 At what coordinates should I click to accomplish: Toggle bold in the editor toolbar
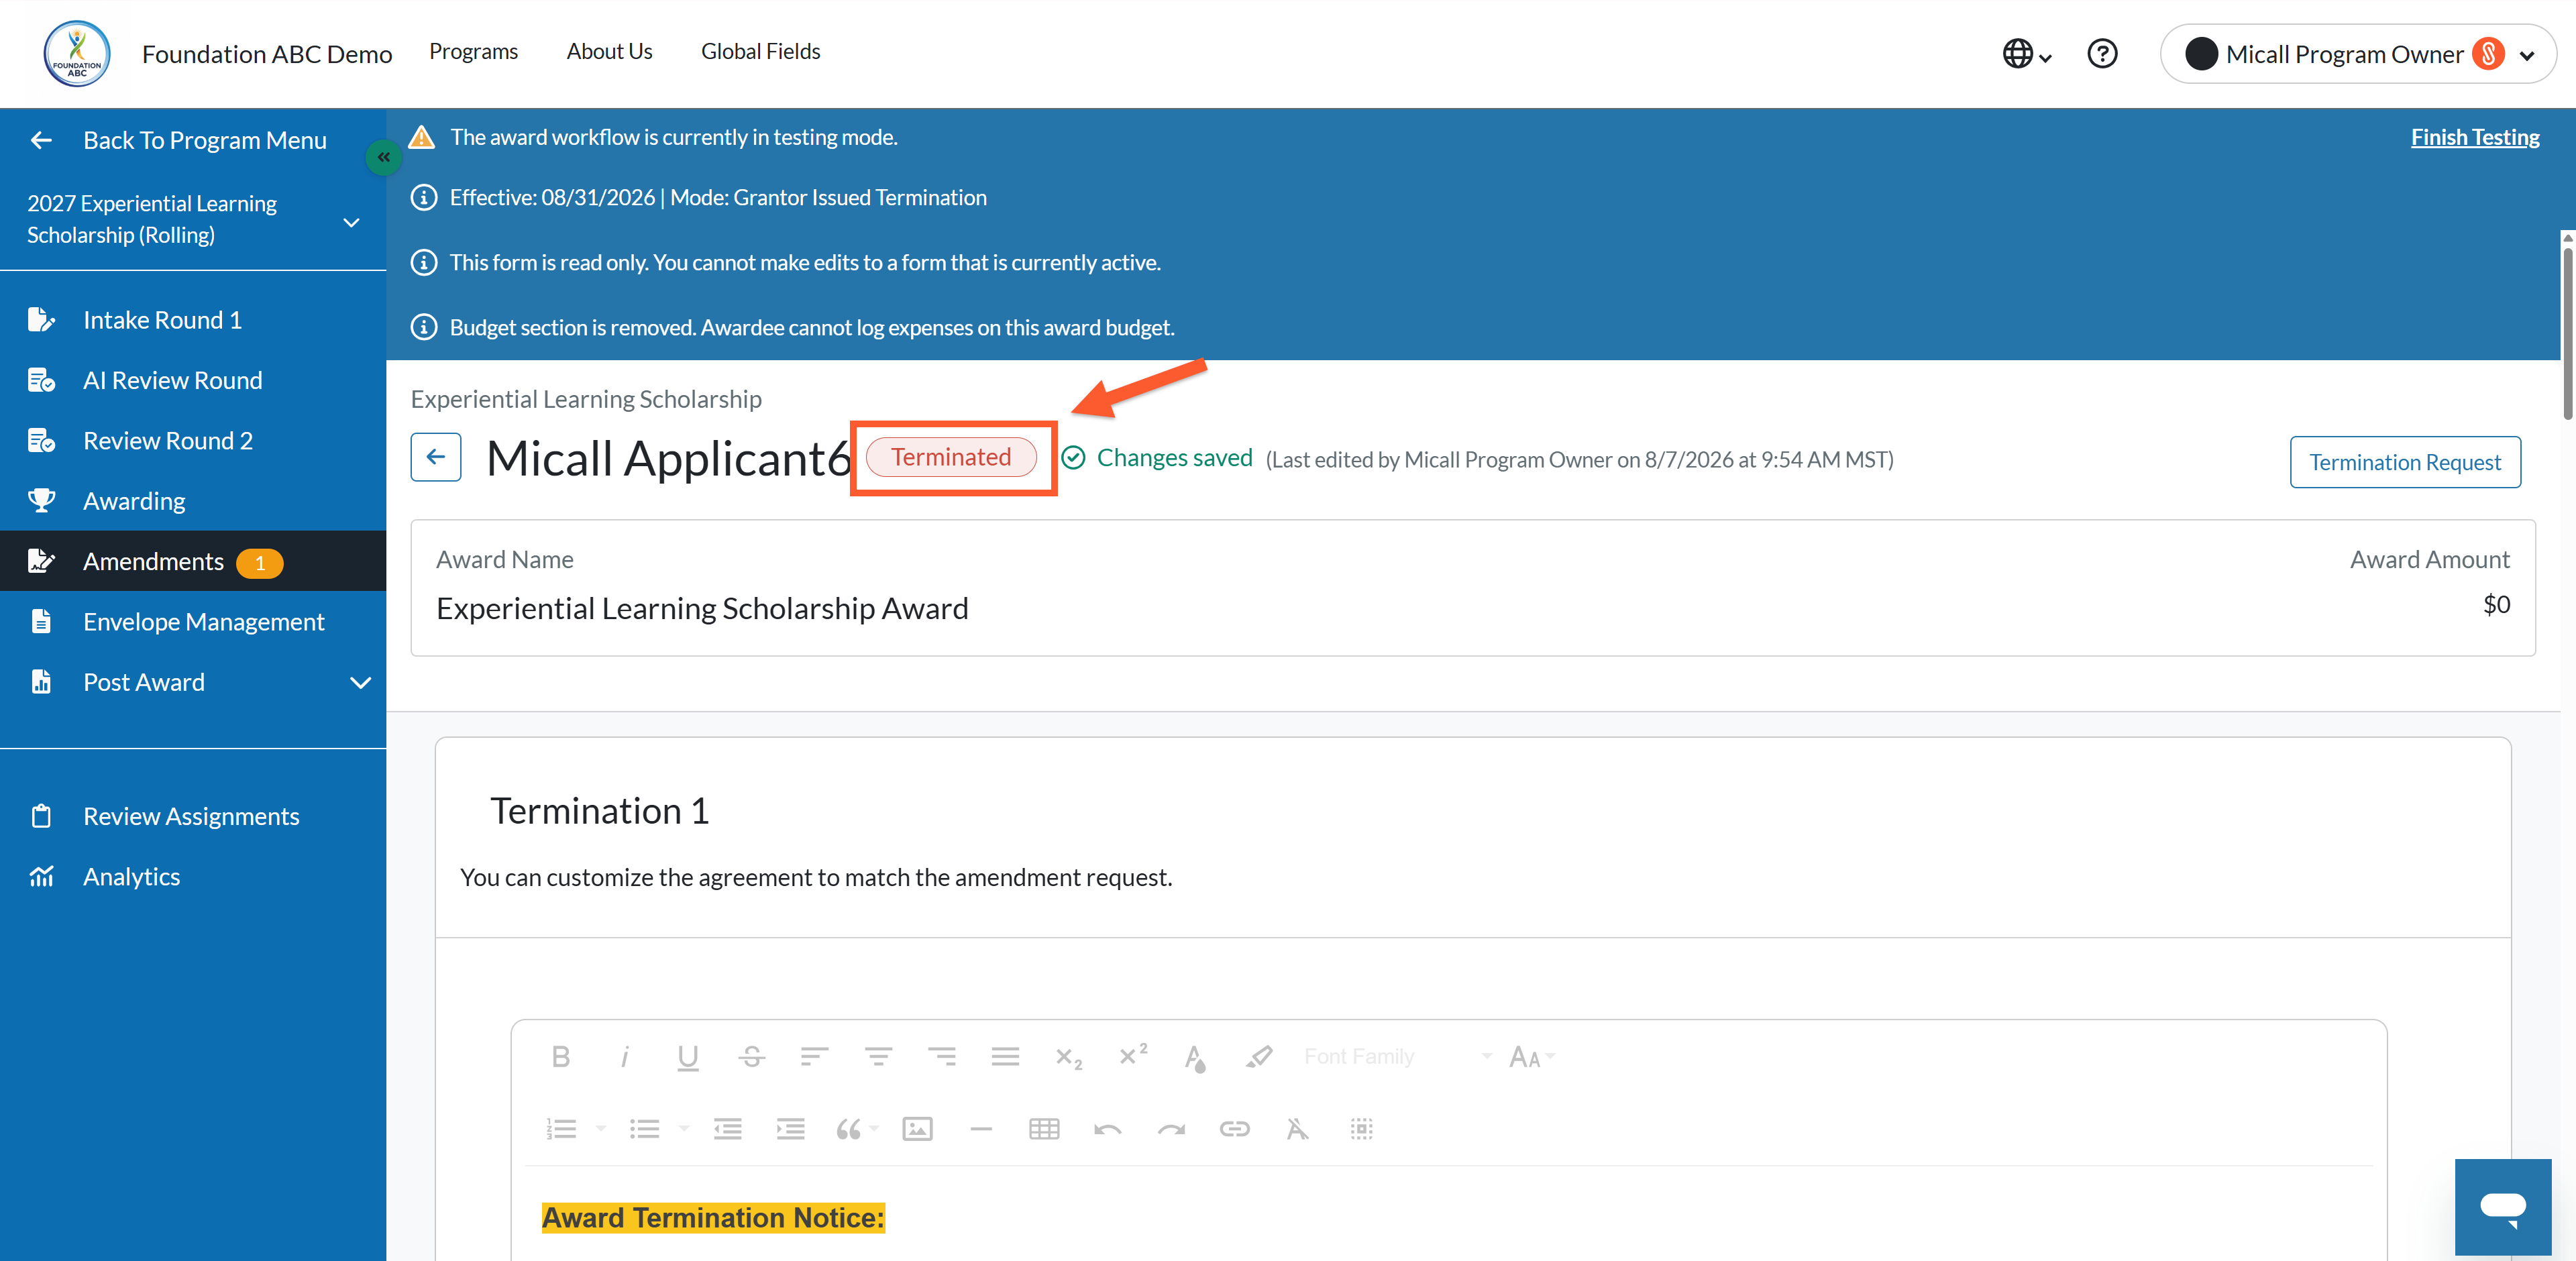[x=561, y=1057]
